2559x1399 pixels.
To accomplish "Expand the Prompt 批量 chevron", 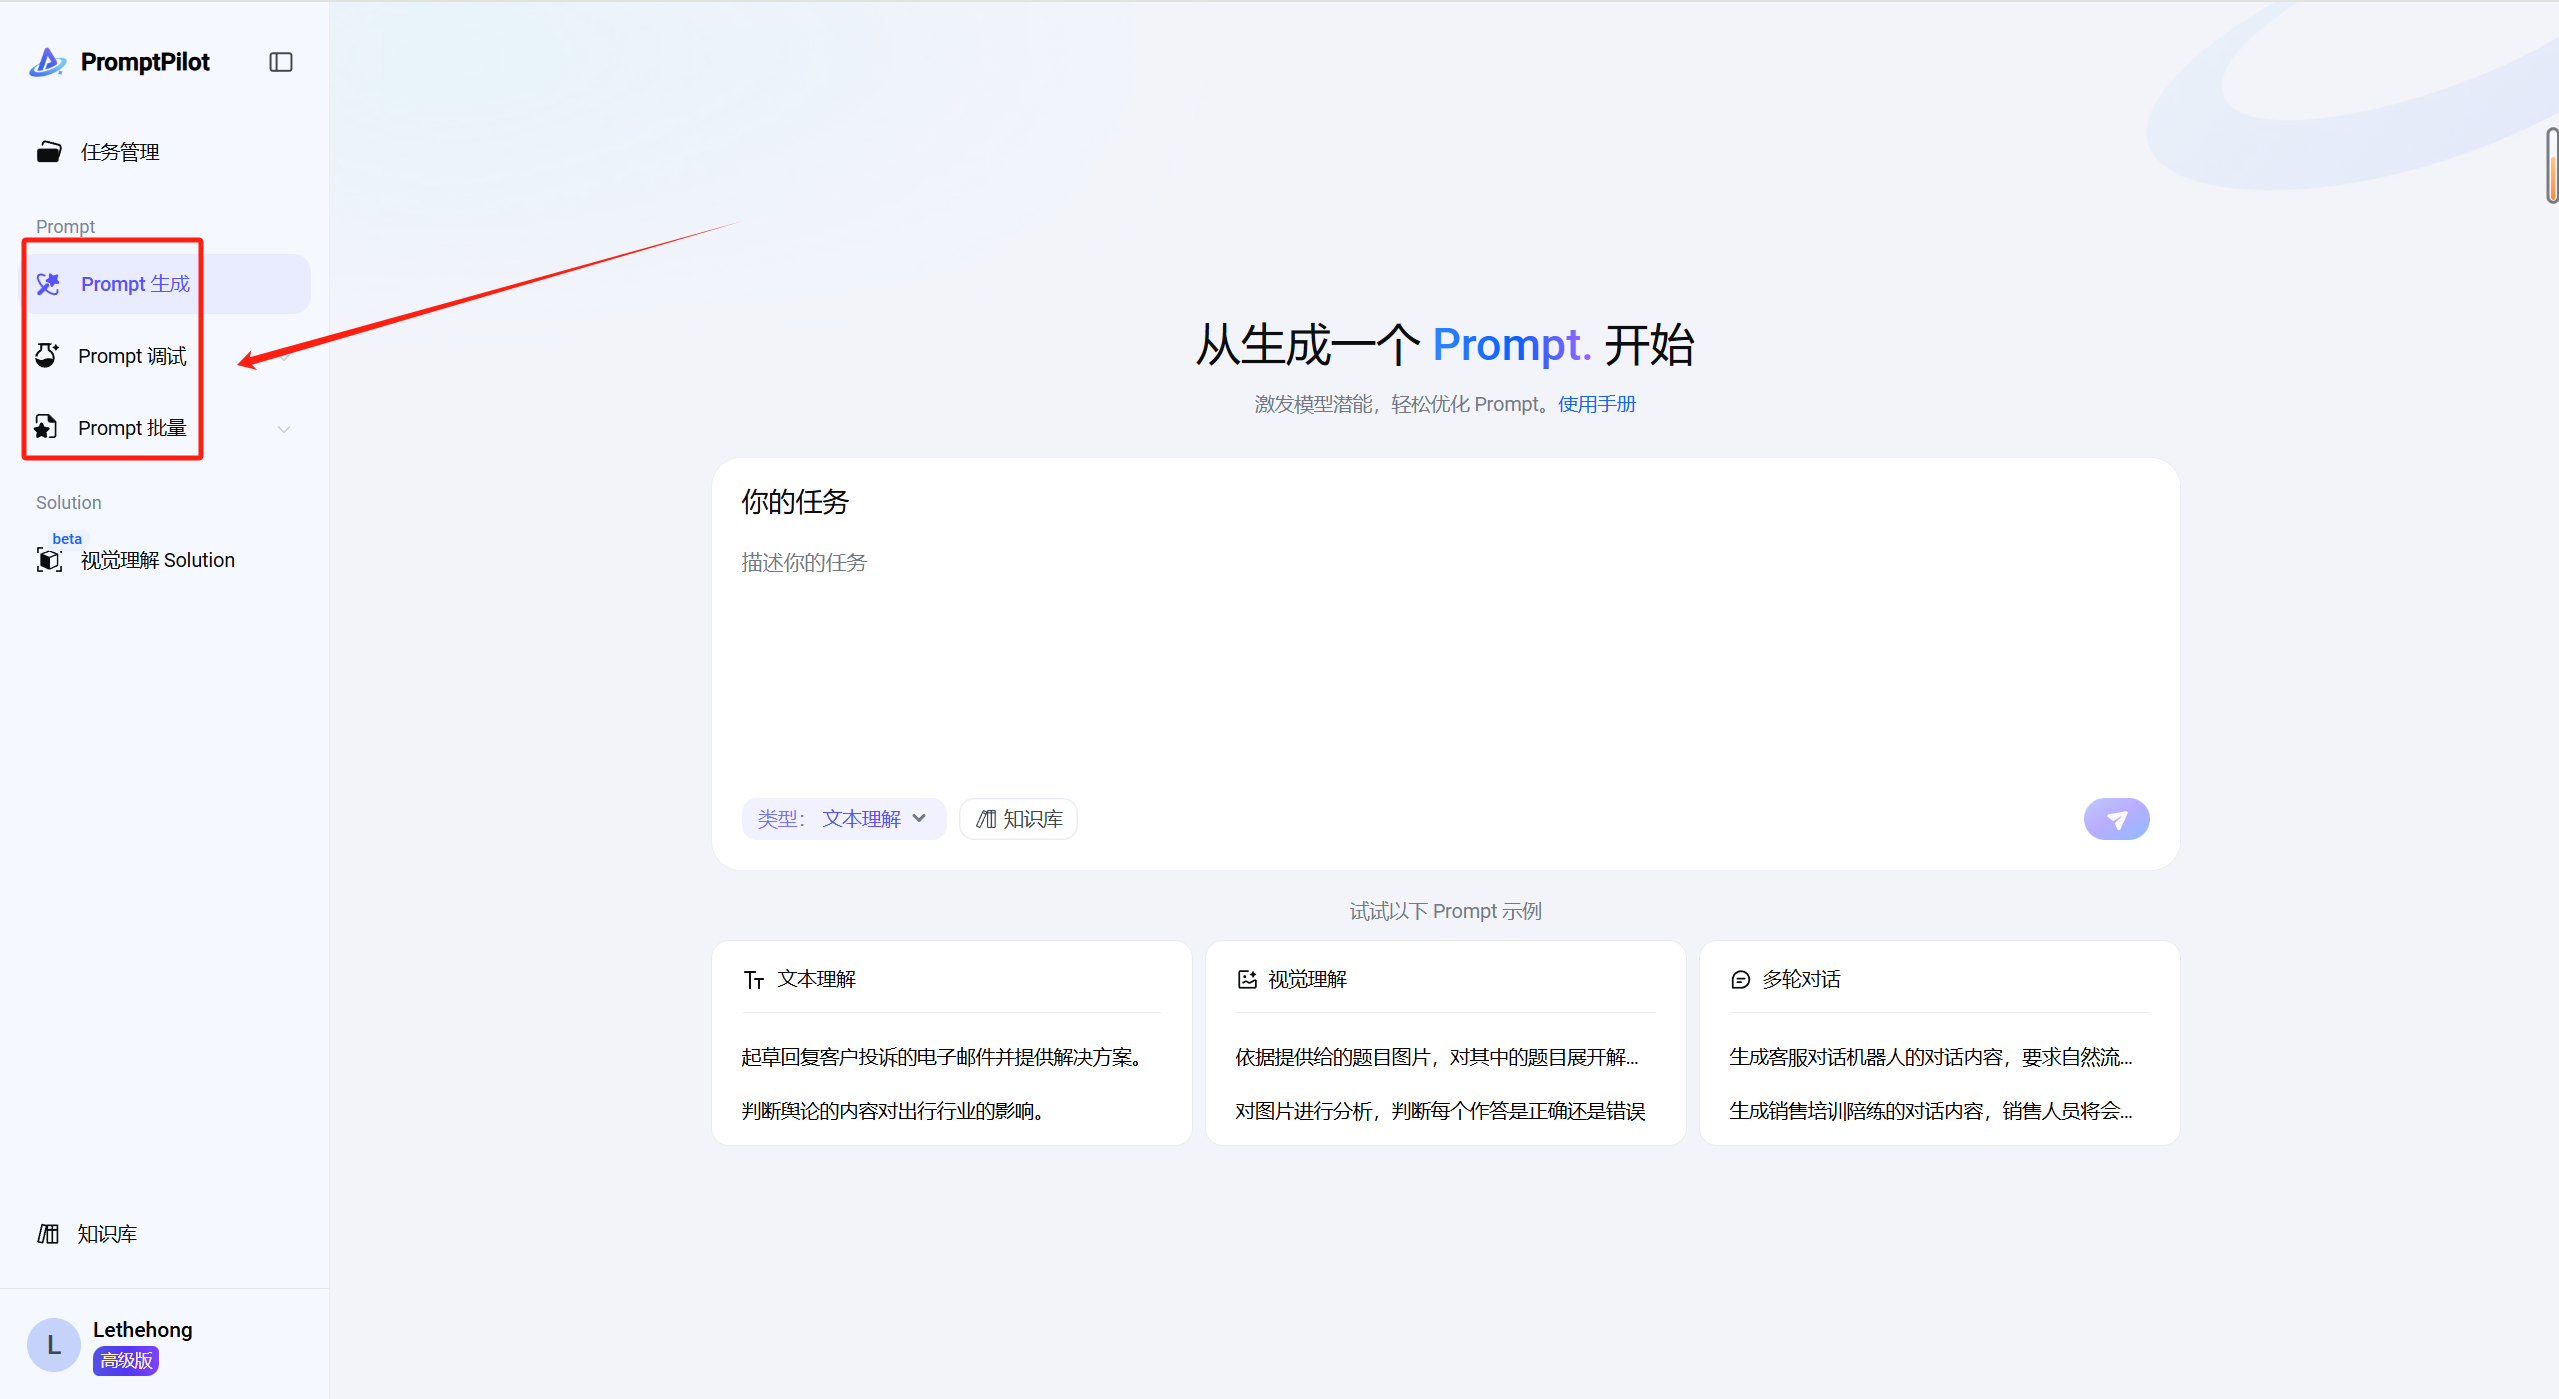I will (x=284, y=429).
